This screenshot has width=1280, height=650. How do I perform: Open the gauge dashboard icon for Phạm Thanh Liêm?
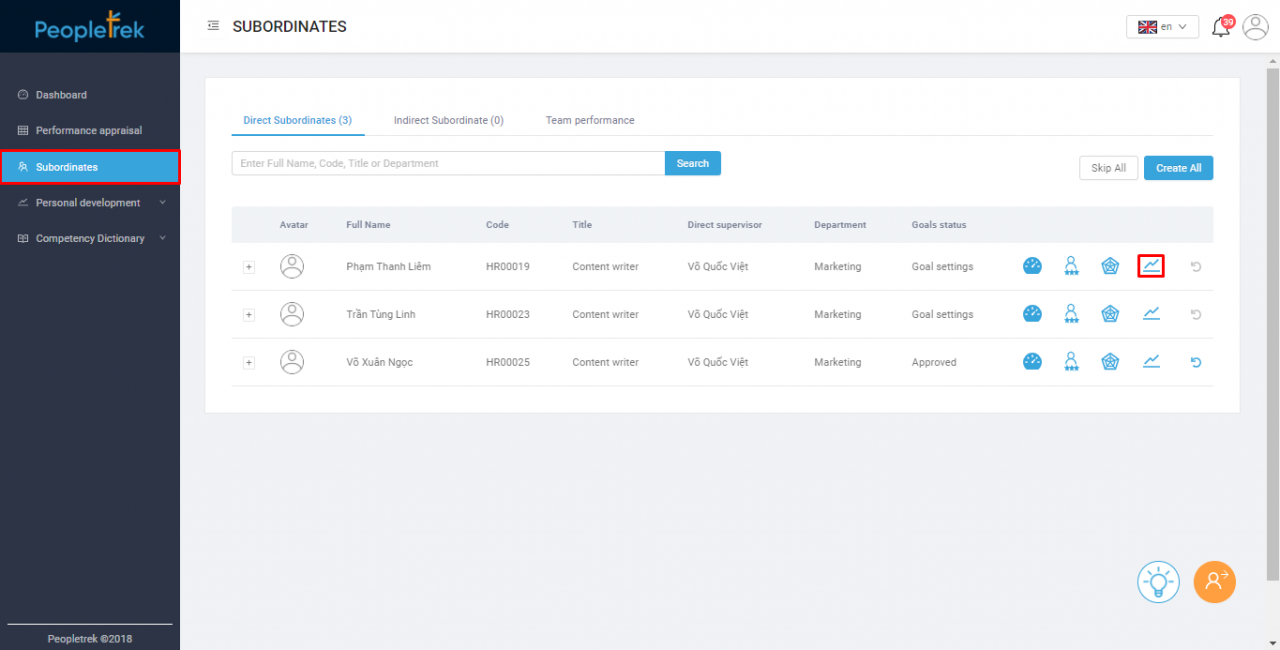point(1032,266)
